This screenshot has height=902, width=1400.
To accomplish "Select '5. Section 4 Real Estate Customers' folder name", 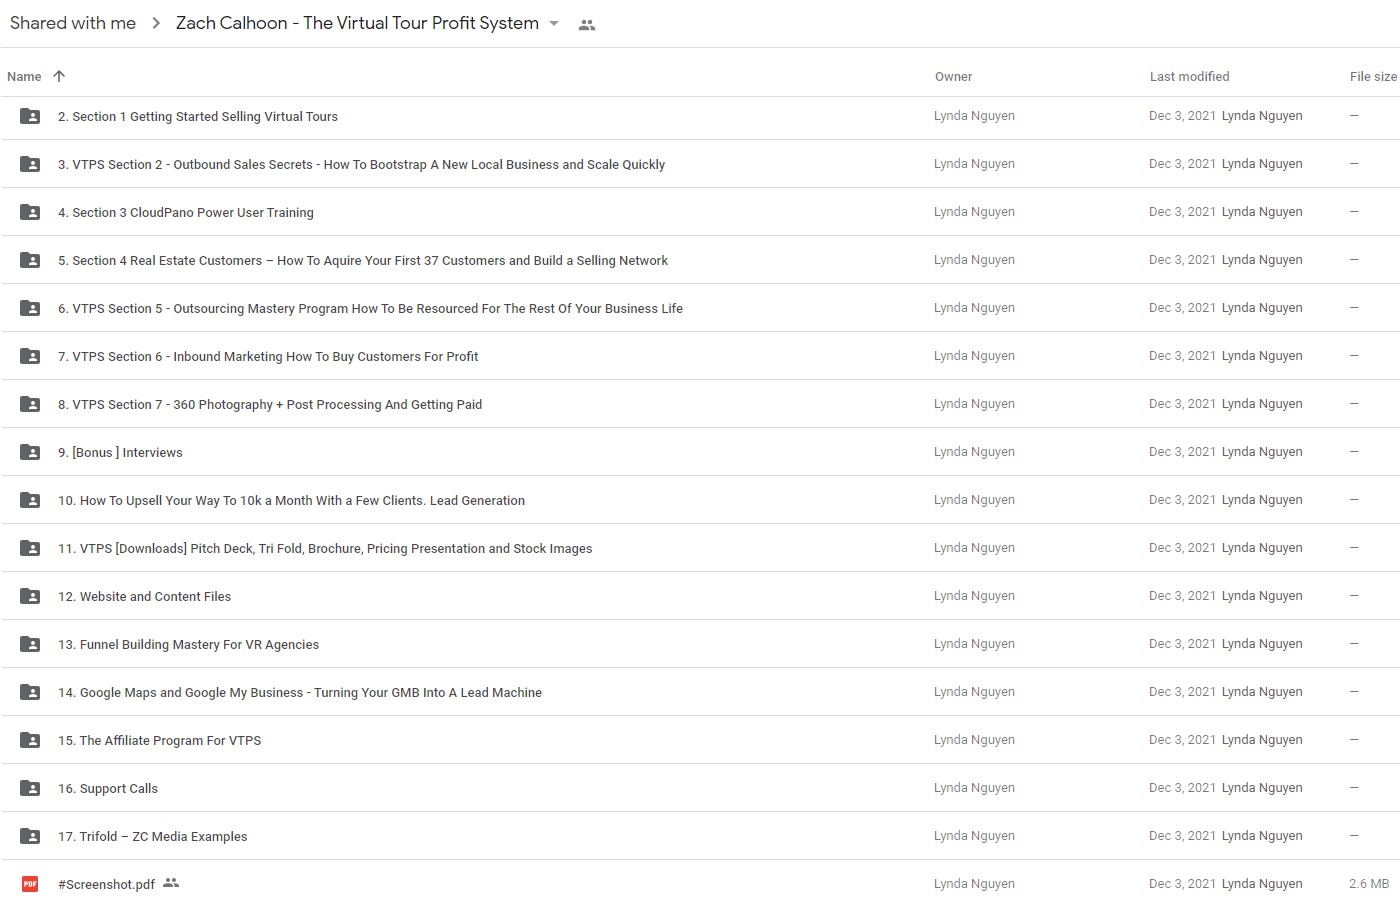I will pyautogui.click(x=363, y=260).
